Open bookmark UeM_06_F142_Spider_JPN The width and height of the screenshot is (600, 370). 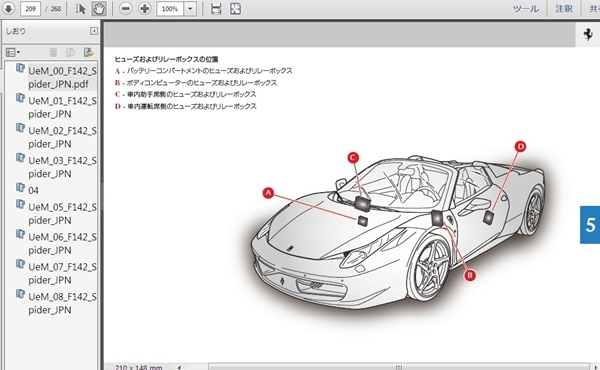(62, 243)
